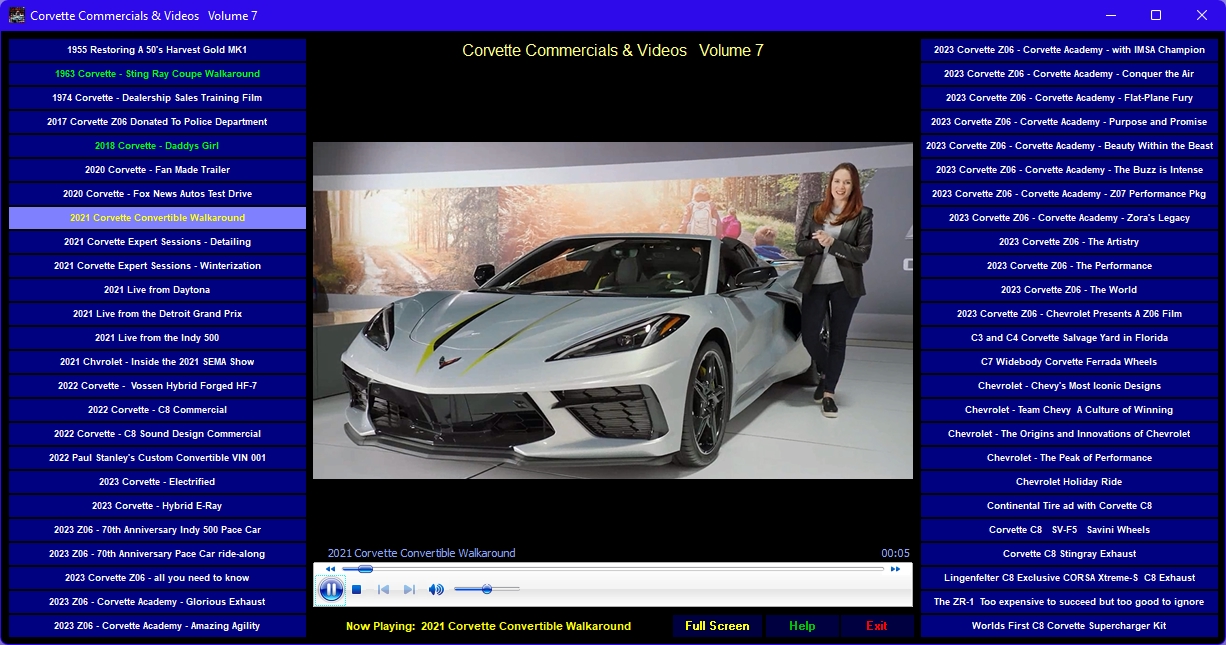The image size is (1226, 645).
Task: Play 2023 Corvette Z06 - The Performance
Action: [x=1069, y=266]
